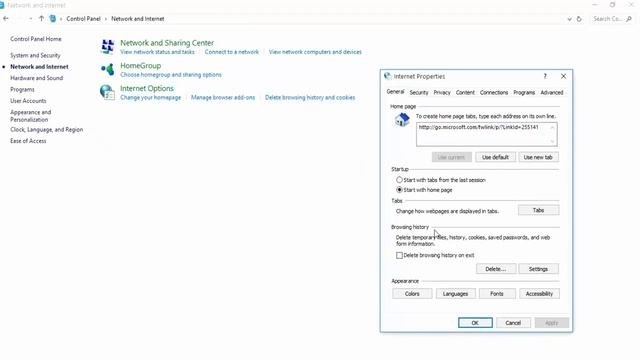640x360 pixels.
Task: Click Control Panel in the breadcrumb
Action: [x=83, y=19]
